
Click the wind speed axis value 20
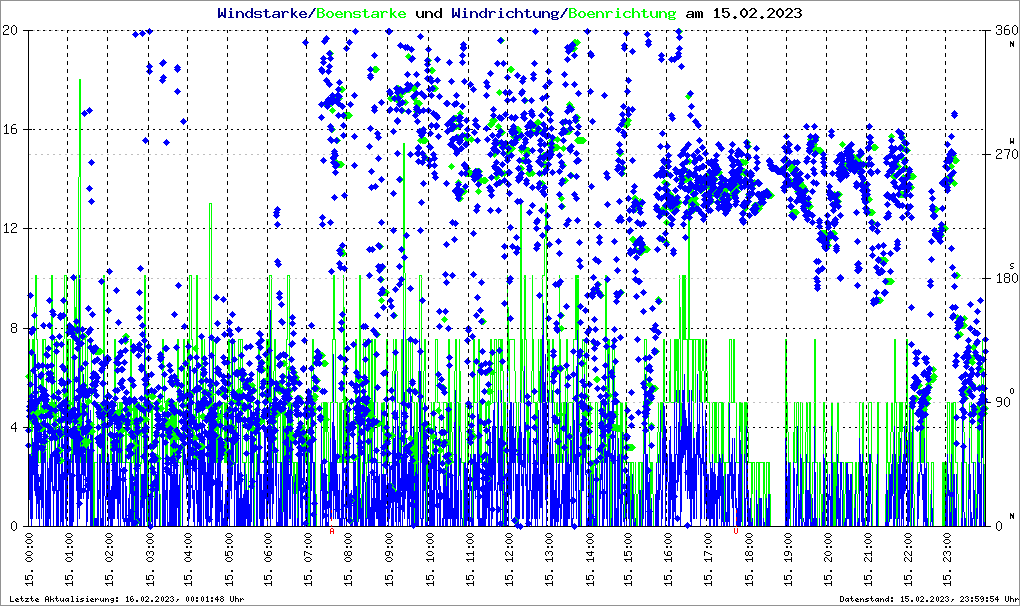(x=10, y=30)
